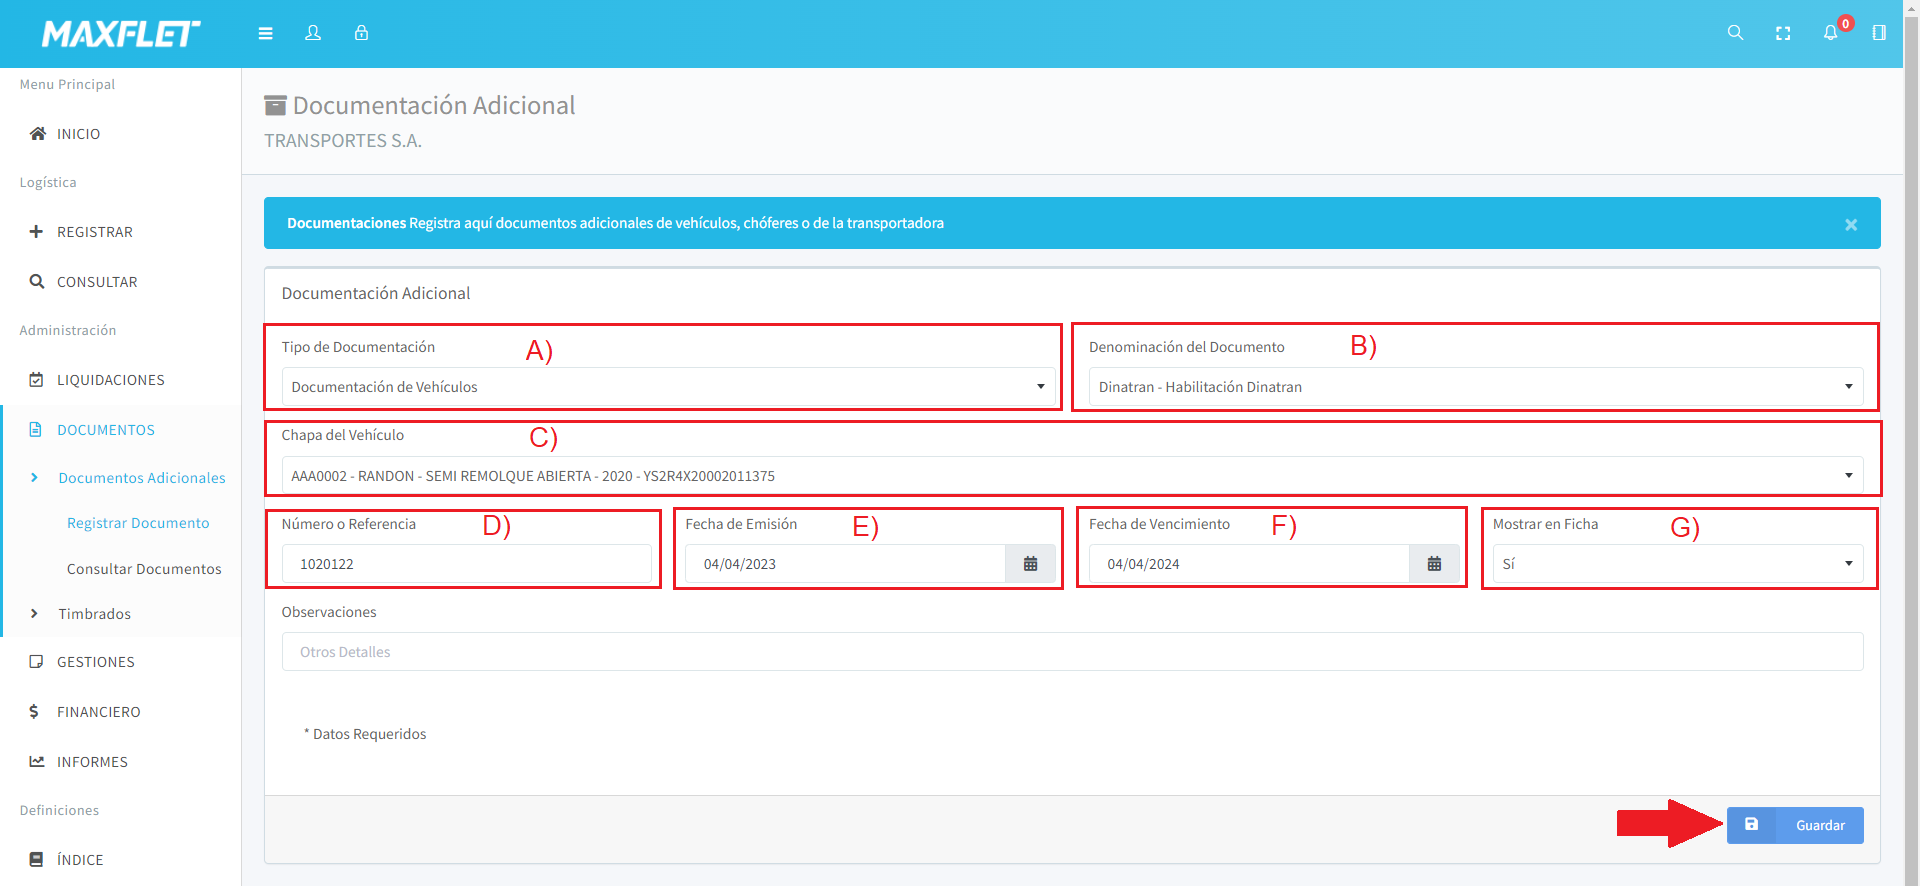This screenshot has width=1920, height=886.
Task: Change the Mostrar en Ficha selection
Action: pos(1677,564)
